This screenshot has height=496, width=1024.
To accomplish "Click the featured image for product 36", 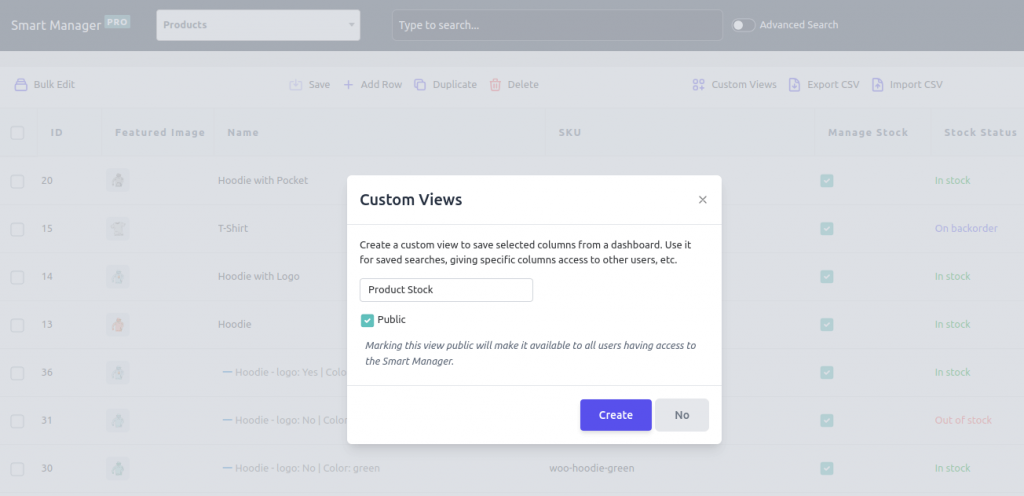I will click(118, 372).
